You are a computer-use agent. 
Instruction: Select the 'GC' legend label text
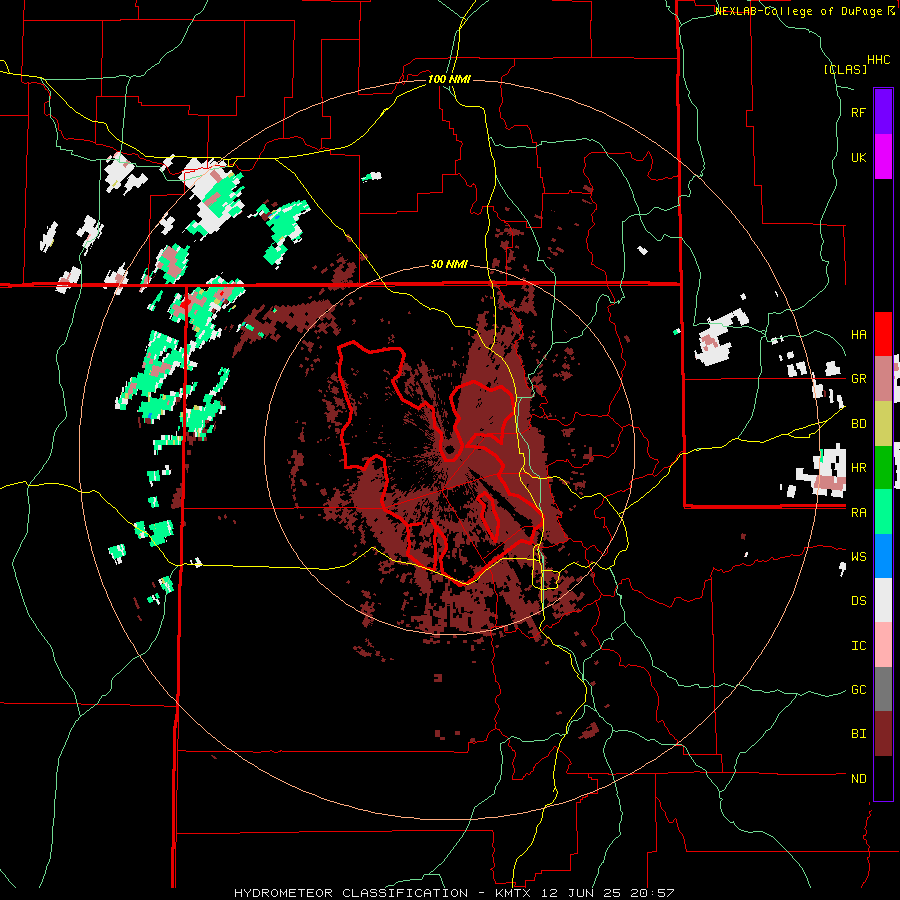pyautogui.click(x=858, y=690)
